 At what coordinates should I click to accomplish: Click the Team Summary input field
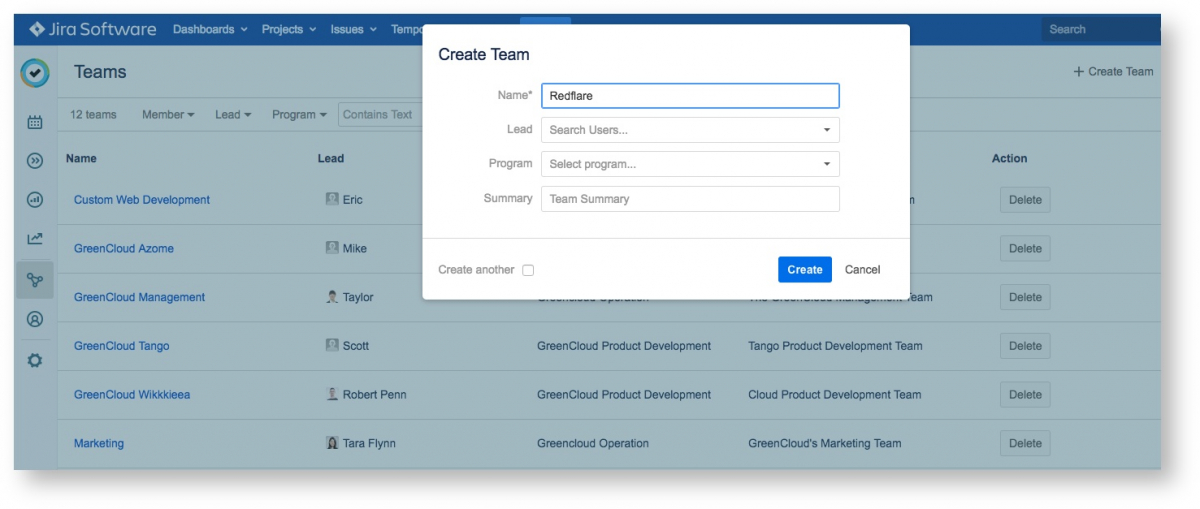pos(690,199)
